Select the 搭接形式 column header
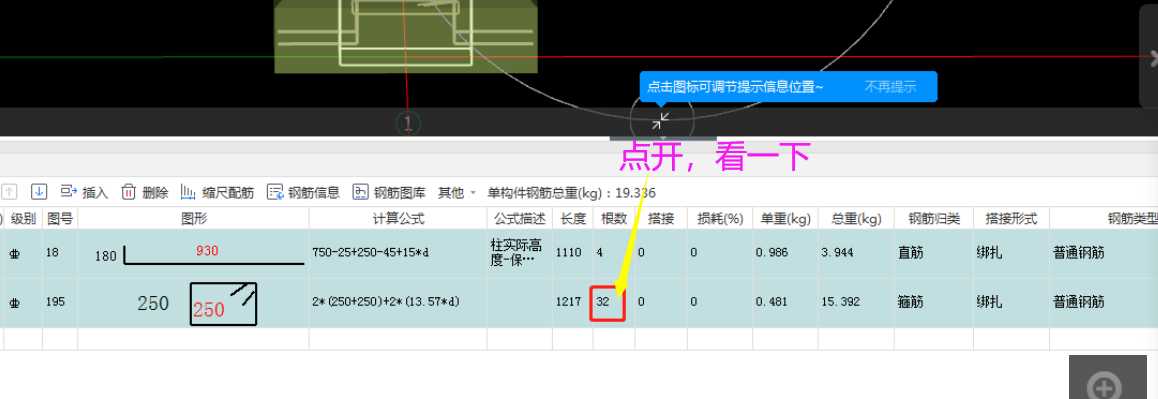1158x399 pixels. (1011, 218)
